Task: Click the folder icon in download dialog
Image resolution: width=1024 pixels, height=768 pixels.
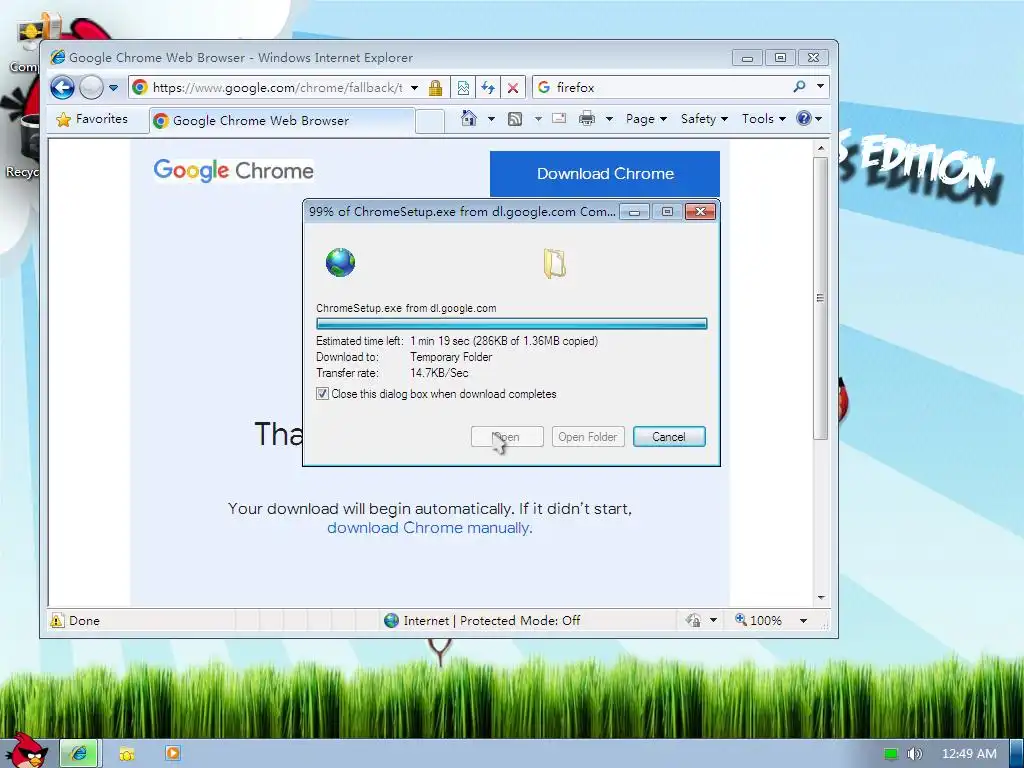Action: (x=554, y=264)
